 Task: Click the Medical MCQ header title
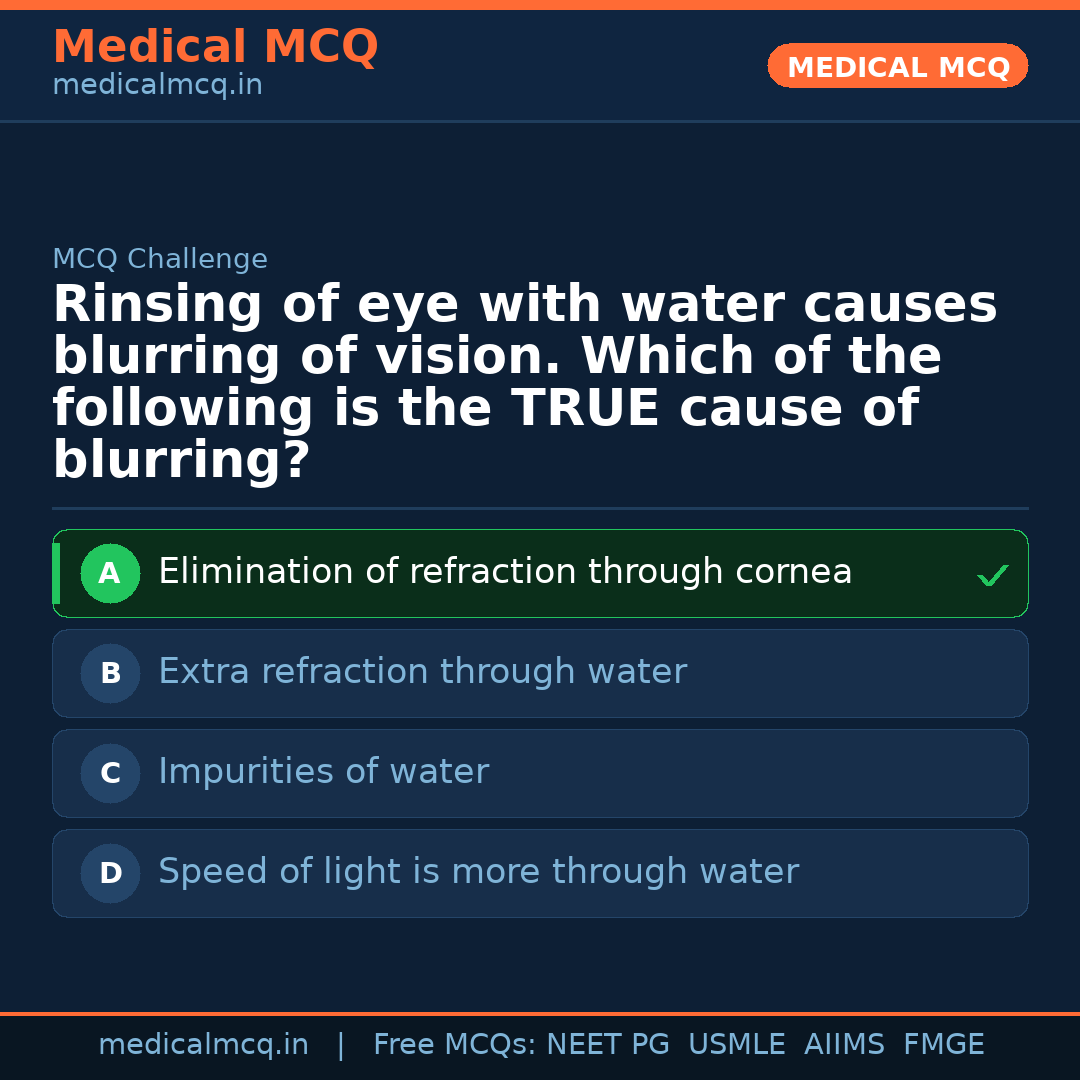[215, 47]
